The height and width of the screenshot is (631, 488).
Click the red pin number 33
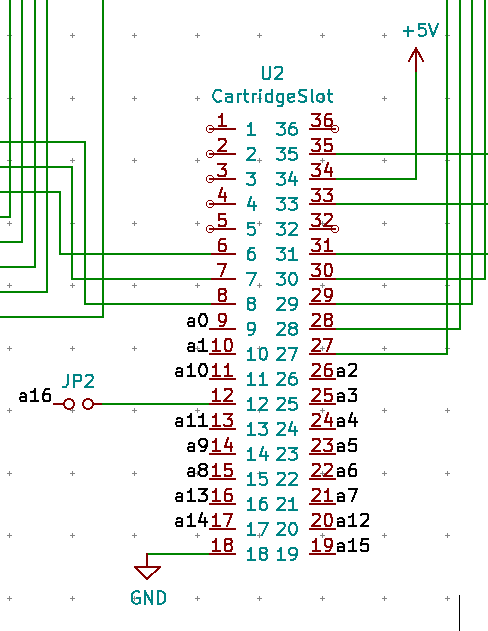[x=322, y=196]
